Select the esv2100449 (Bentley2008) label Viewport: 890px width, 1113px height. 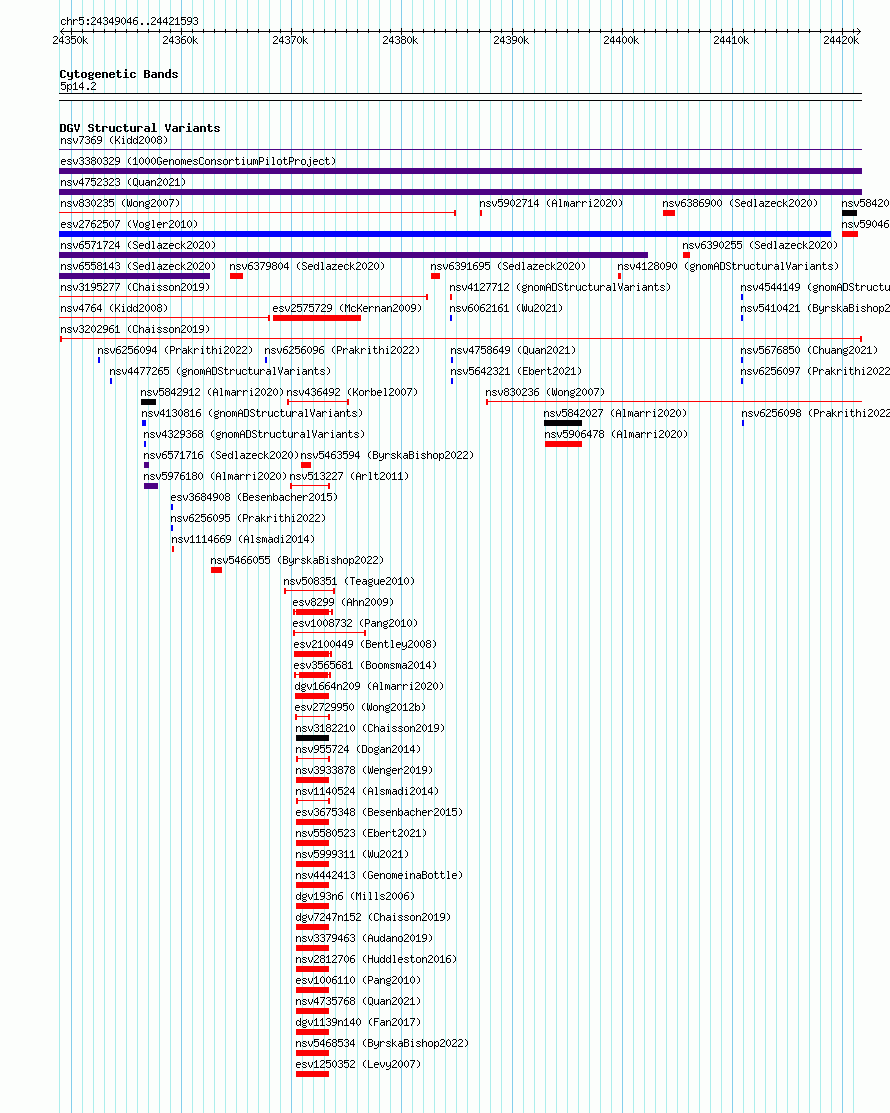[x=365, y=645]
